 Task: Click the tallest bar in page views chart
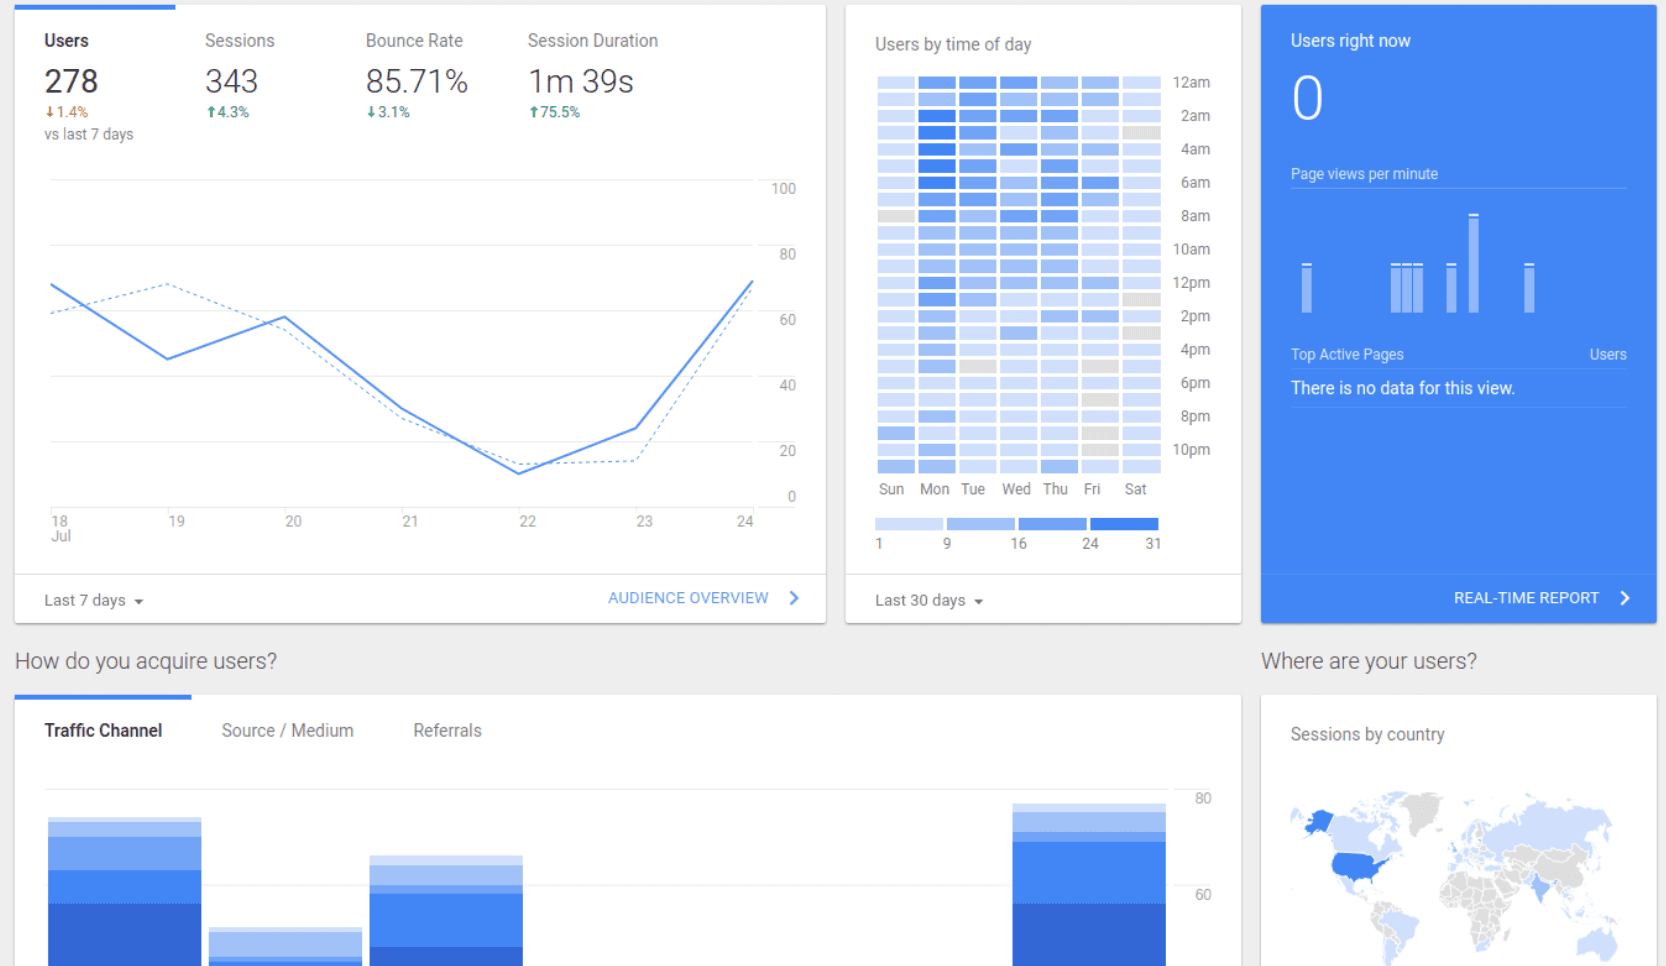(x=1473, y=263)
